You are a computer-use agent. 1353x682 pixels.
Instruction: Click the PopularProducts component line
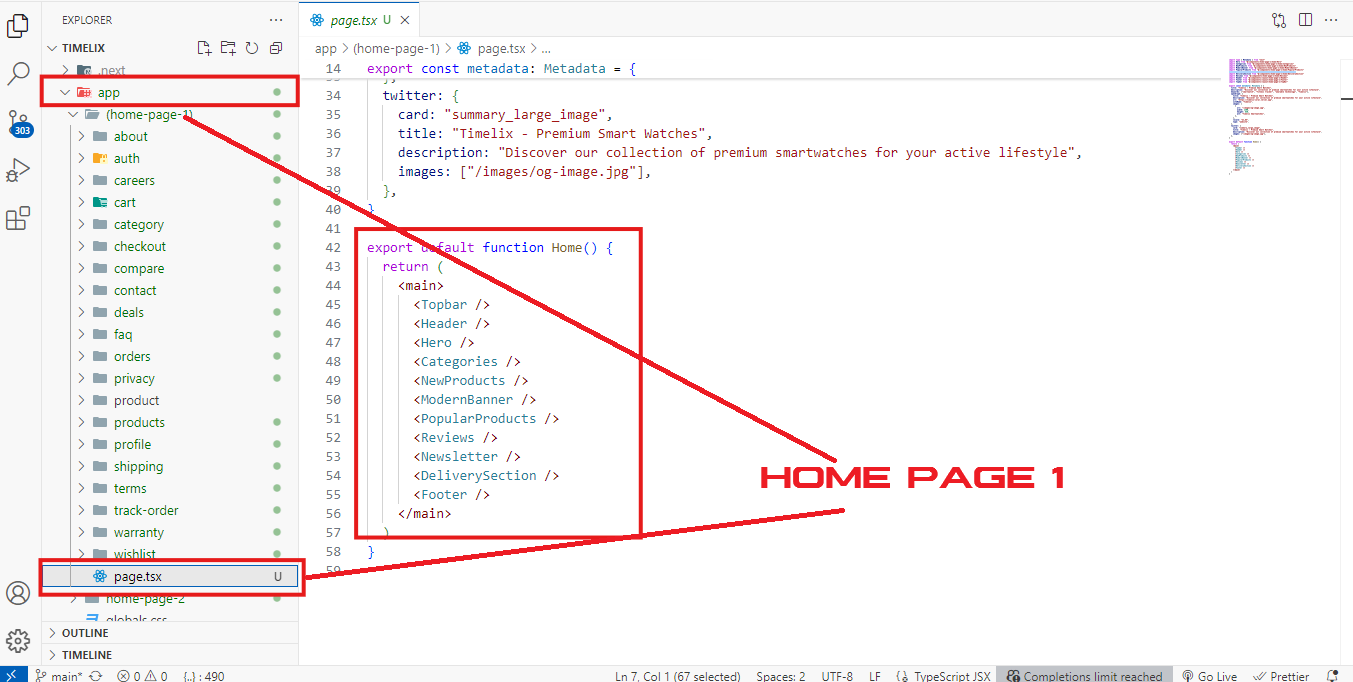tap(486, 418)
